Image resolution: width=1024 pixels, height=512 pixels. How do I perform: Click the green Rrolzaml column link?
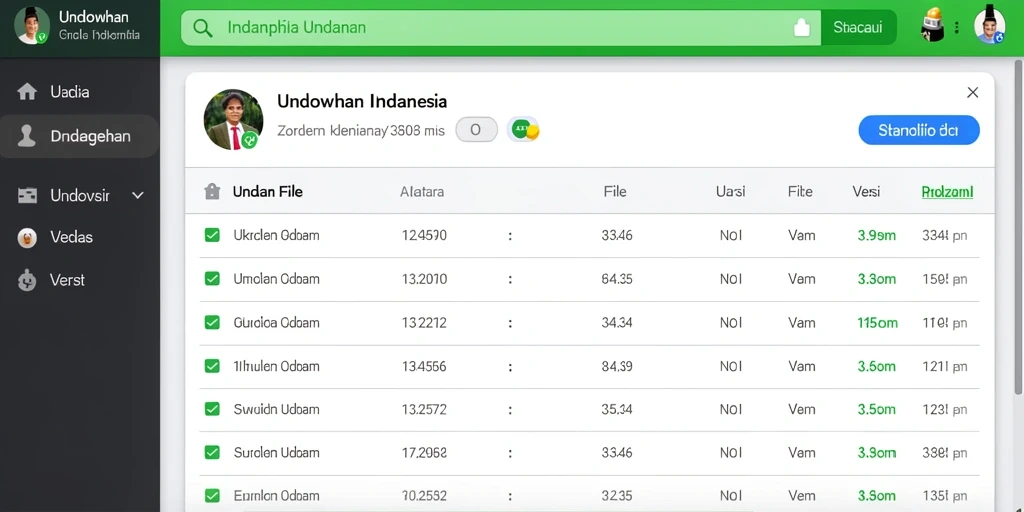tap(947, 192)
